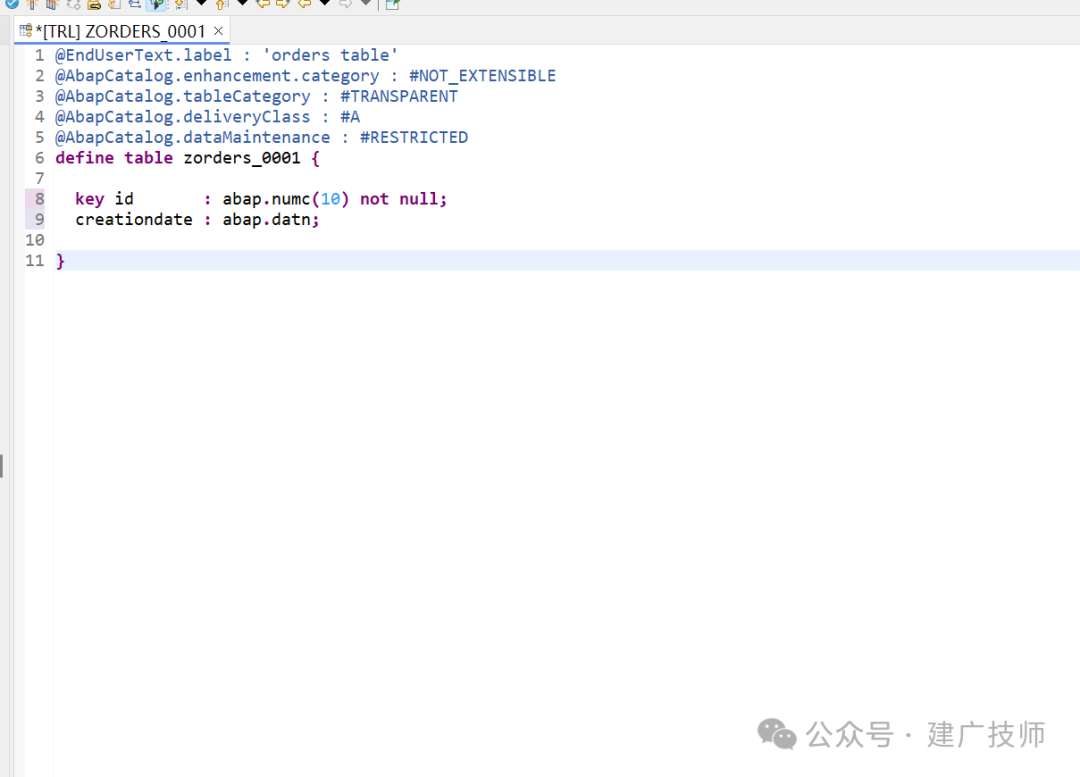Screen dimensions: 1080x777
Task: Click line number 8 in the ruler
Action: (40, 199)
